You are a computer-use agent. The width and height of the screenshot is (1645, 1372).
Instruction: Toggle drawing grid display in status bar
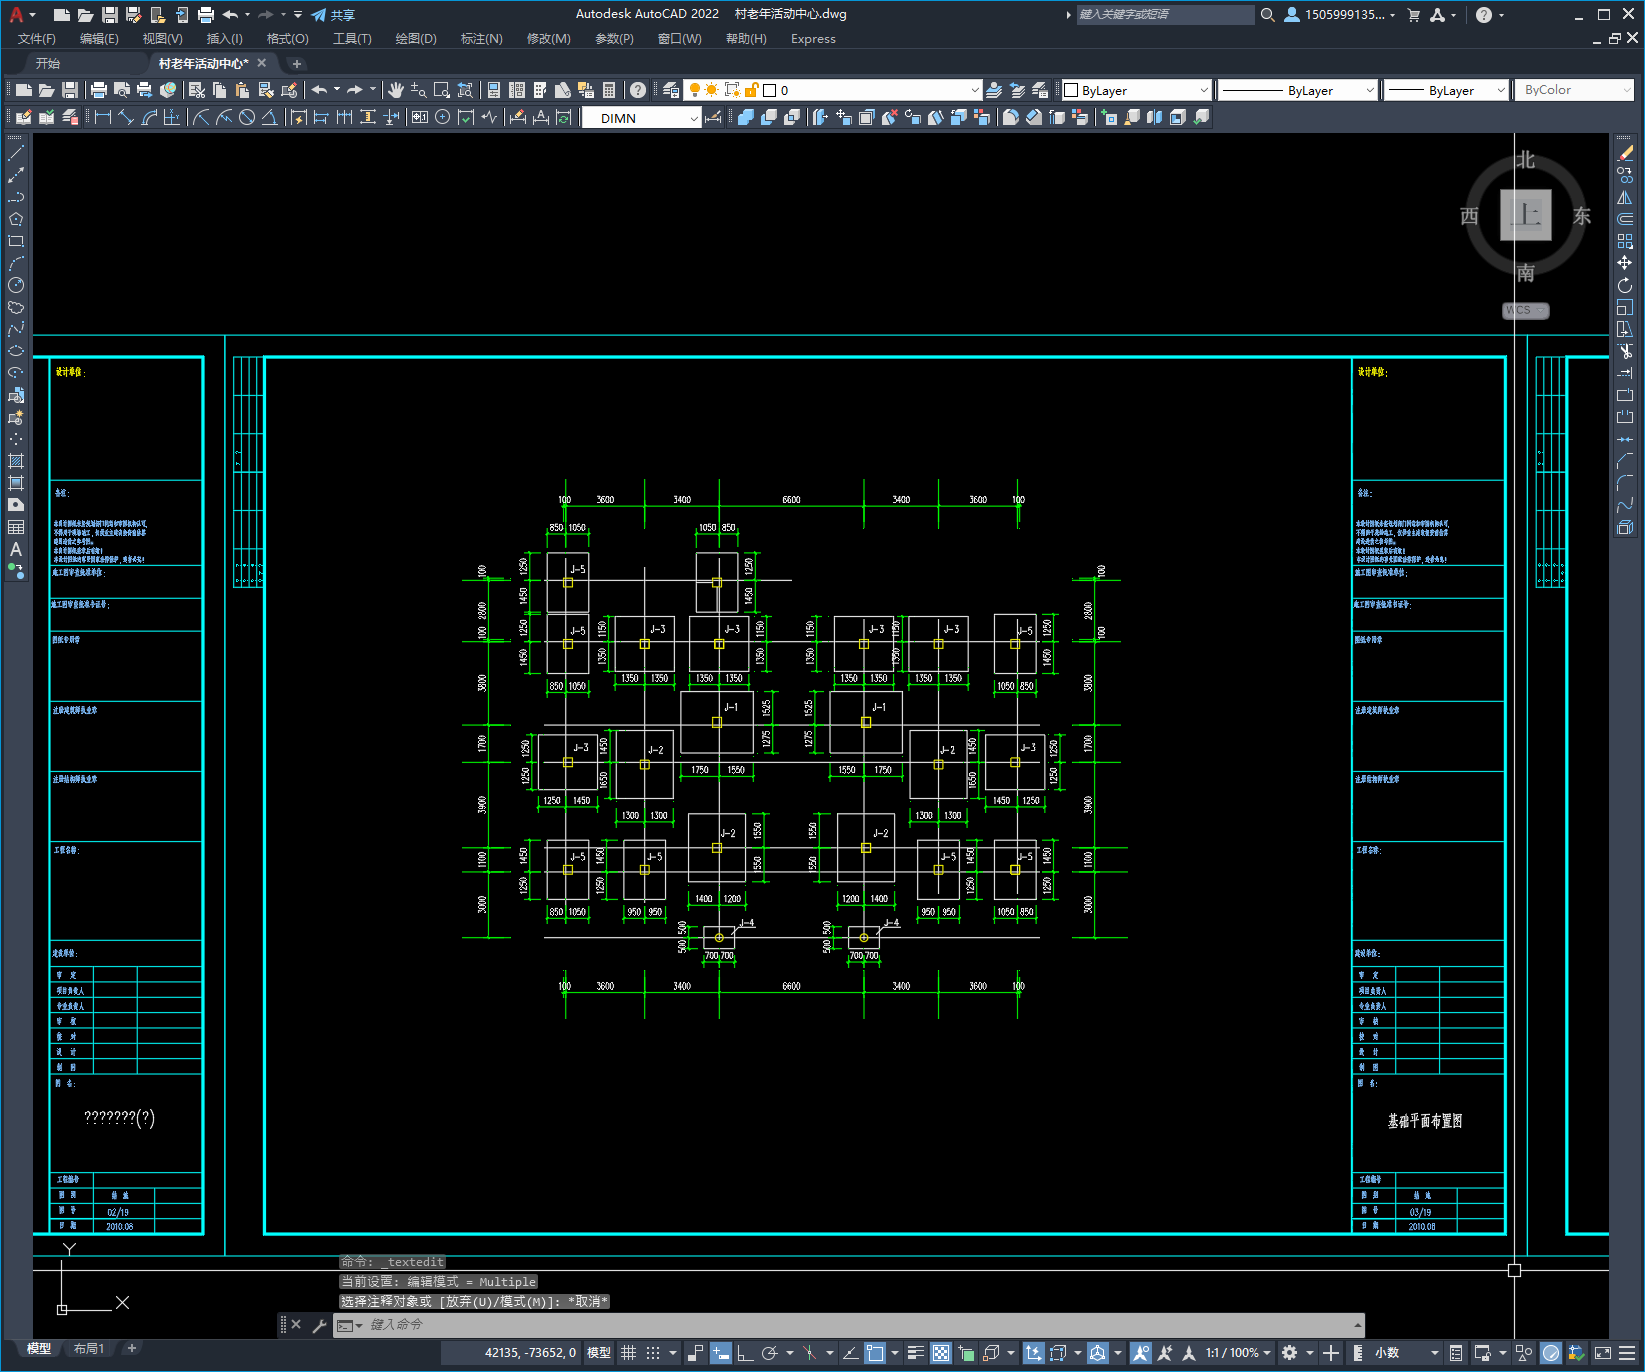[x=629, y=1353]
